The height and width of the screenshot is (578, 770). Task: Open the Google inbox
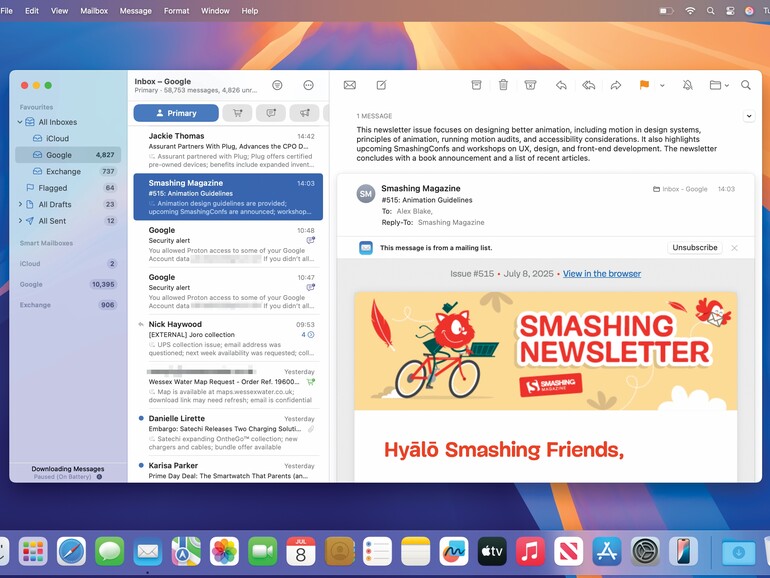point(68,155)
